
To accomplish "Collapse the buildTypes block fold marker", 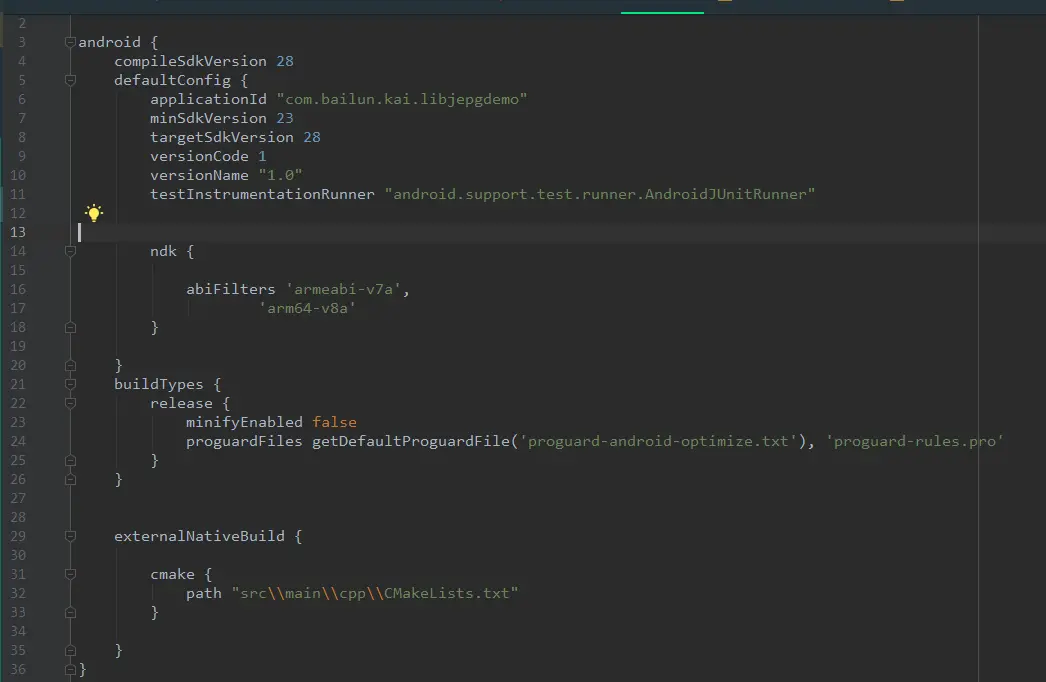I will (70, 384).
